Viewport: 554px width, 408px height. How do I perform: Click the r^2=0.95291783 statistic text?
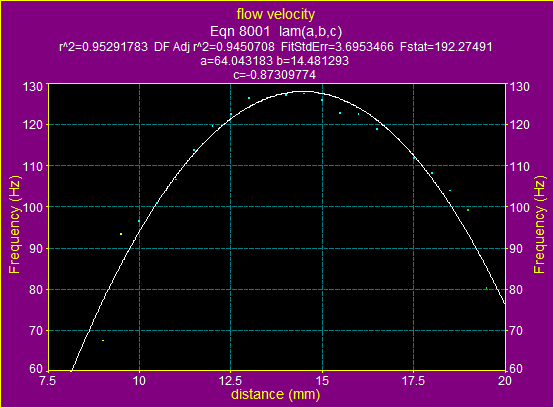click(x=104, y=47)
